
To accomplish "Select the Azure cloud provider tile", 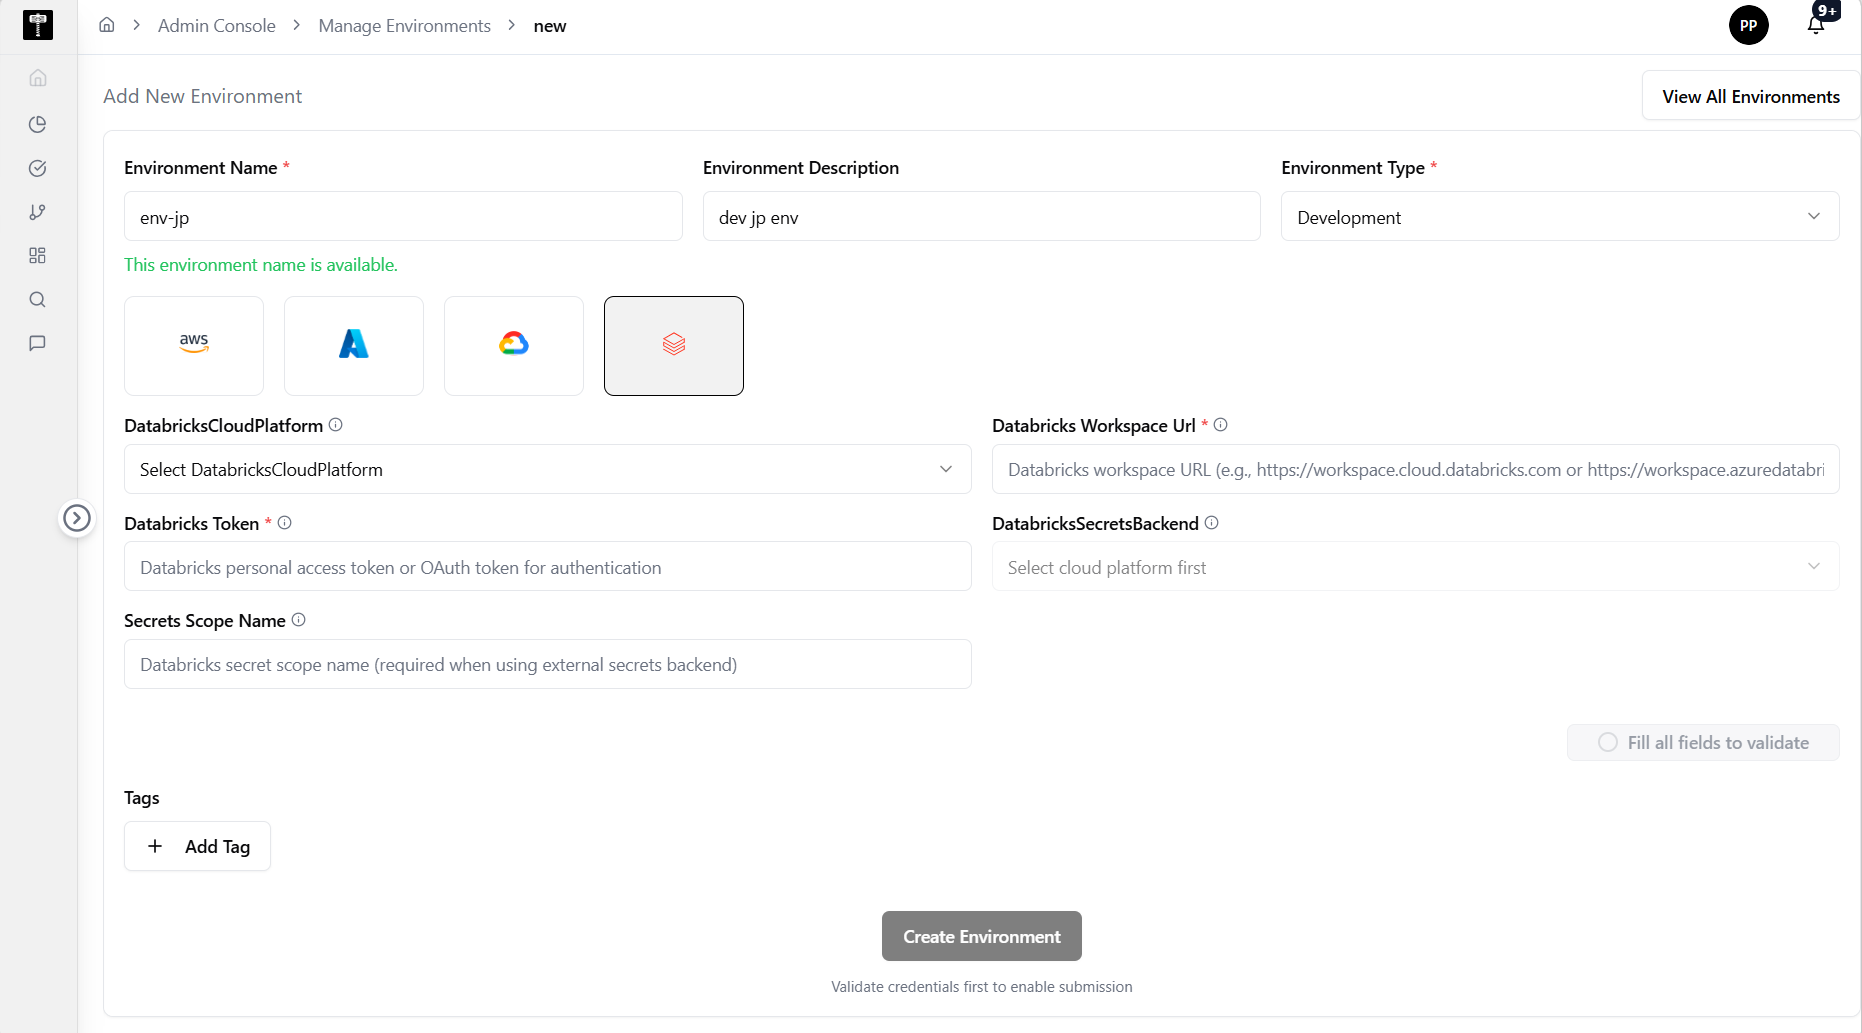I will click(354, 346).
